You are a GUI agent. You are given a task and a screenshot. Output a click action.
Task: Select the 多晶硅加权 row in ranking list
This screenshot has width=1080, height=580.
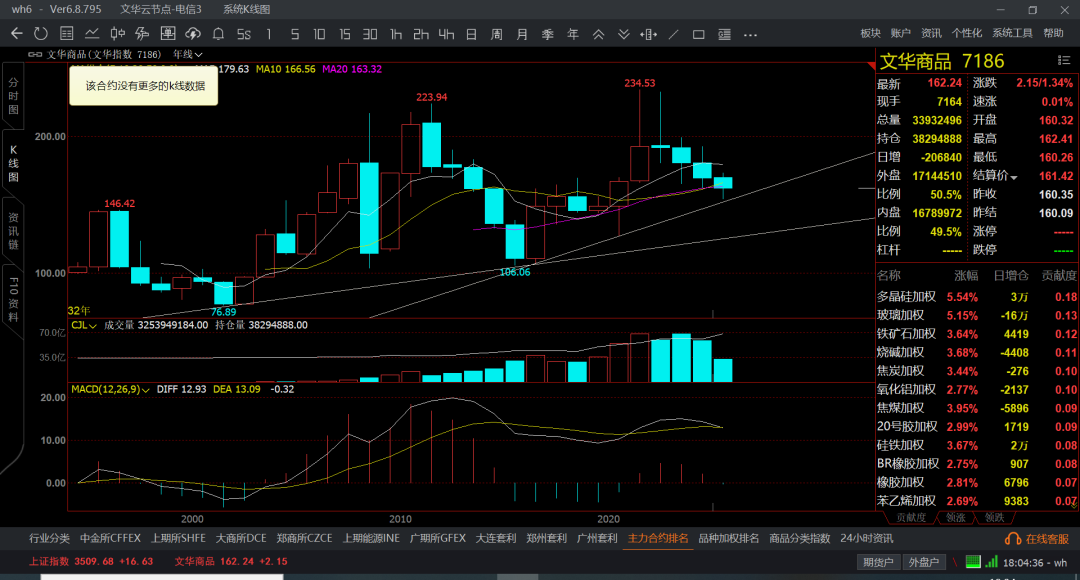[x=976, y=297]
